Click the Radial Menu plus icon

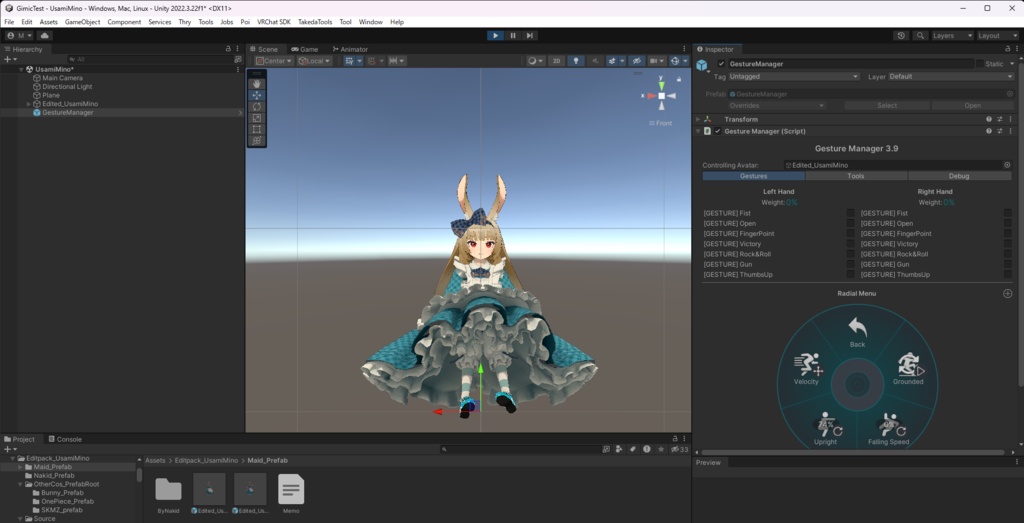(1008, 294)
